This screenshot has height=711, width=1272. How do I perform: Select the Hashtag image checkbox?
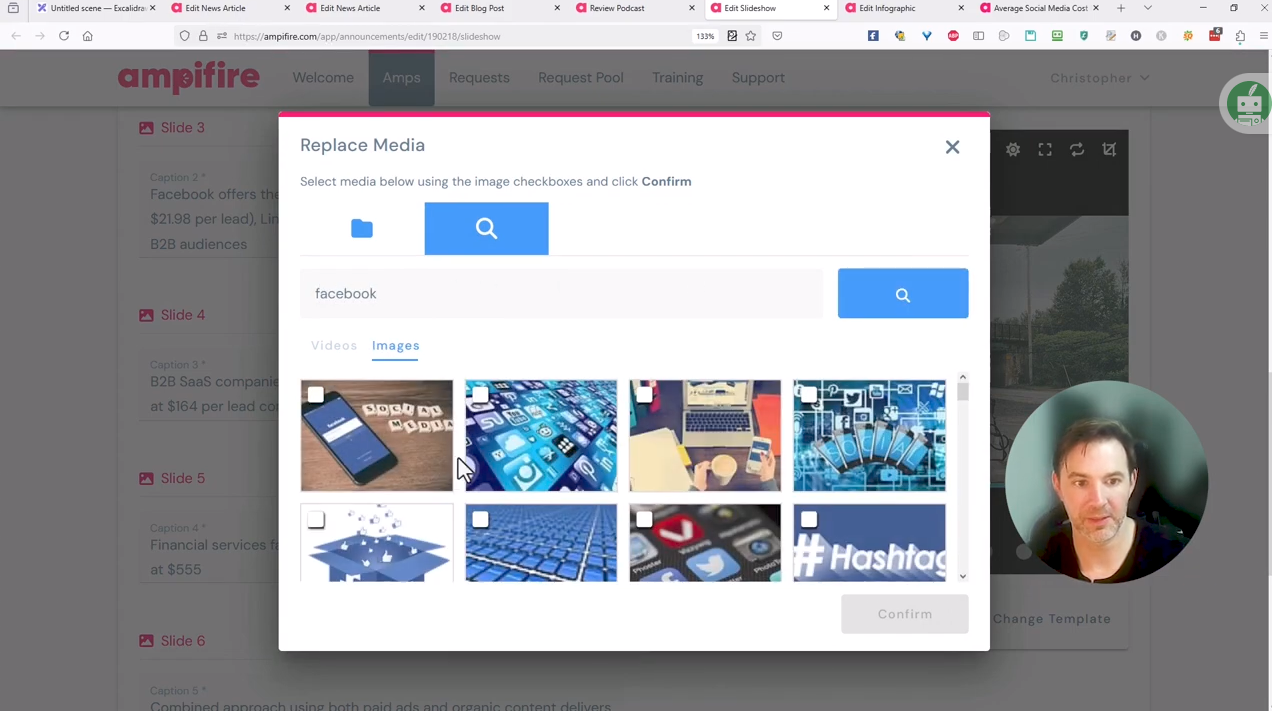[809, 519]
